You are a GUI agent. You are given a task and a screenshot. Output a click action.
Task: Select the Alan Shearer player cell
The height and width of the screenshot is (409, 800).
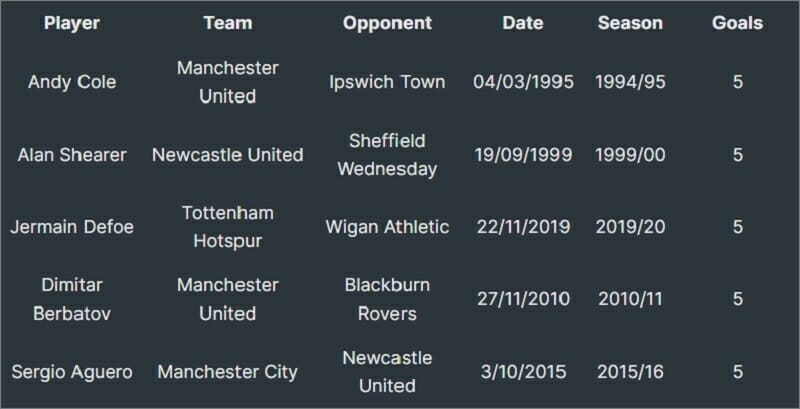[71, 155]
